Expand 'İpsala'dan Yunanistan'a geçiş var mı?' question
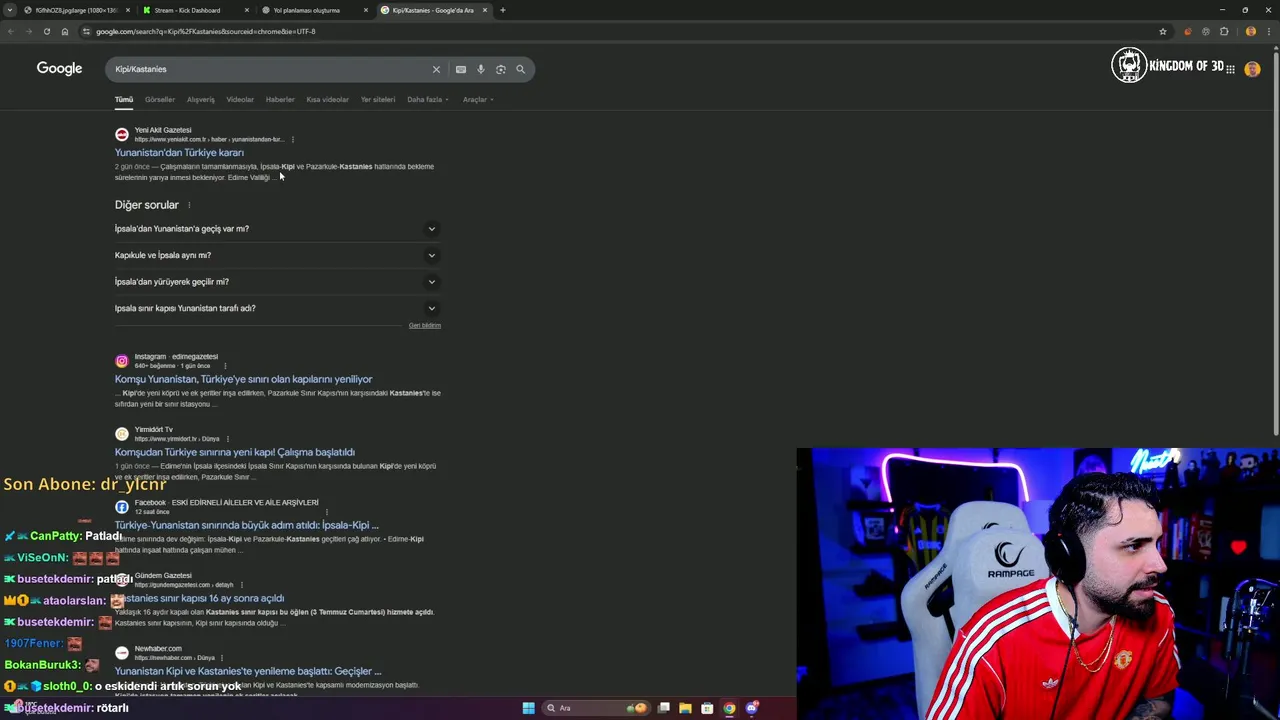Image resolution: width=1280 pixels, height=720 pixels. (277, 229)
